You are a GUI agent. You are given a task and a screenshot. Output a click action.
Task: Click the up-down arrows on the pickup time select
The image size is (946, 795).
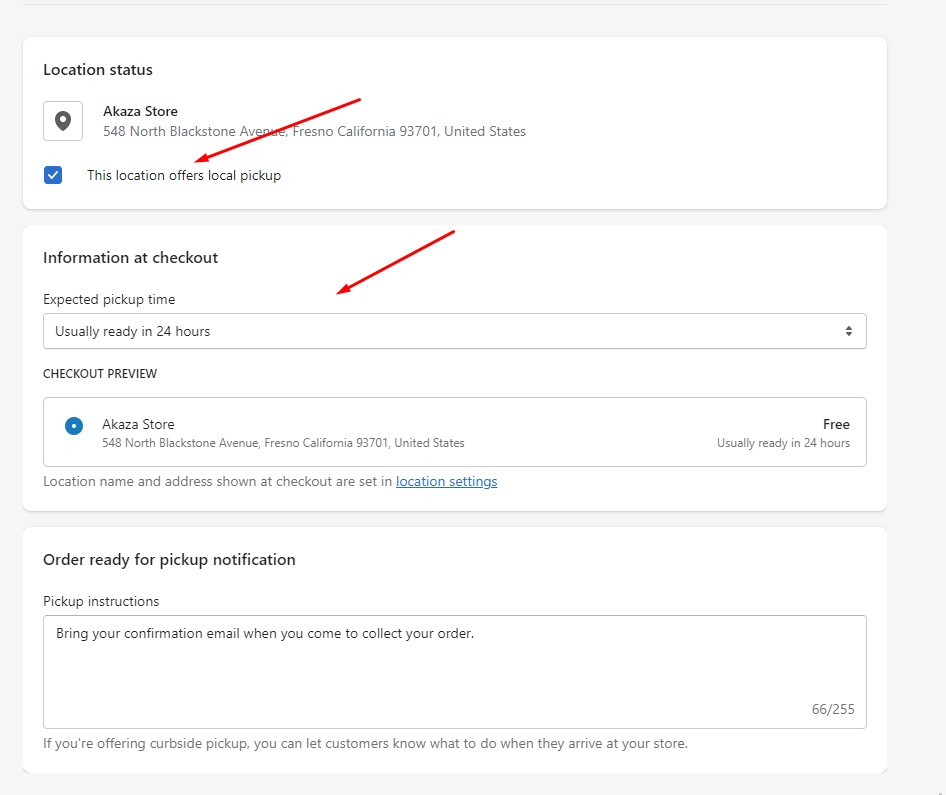point(848,331)
